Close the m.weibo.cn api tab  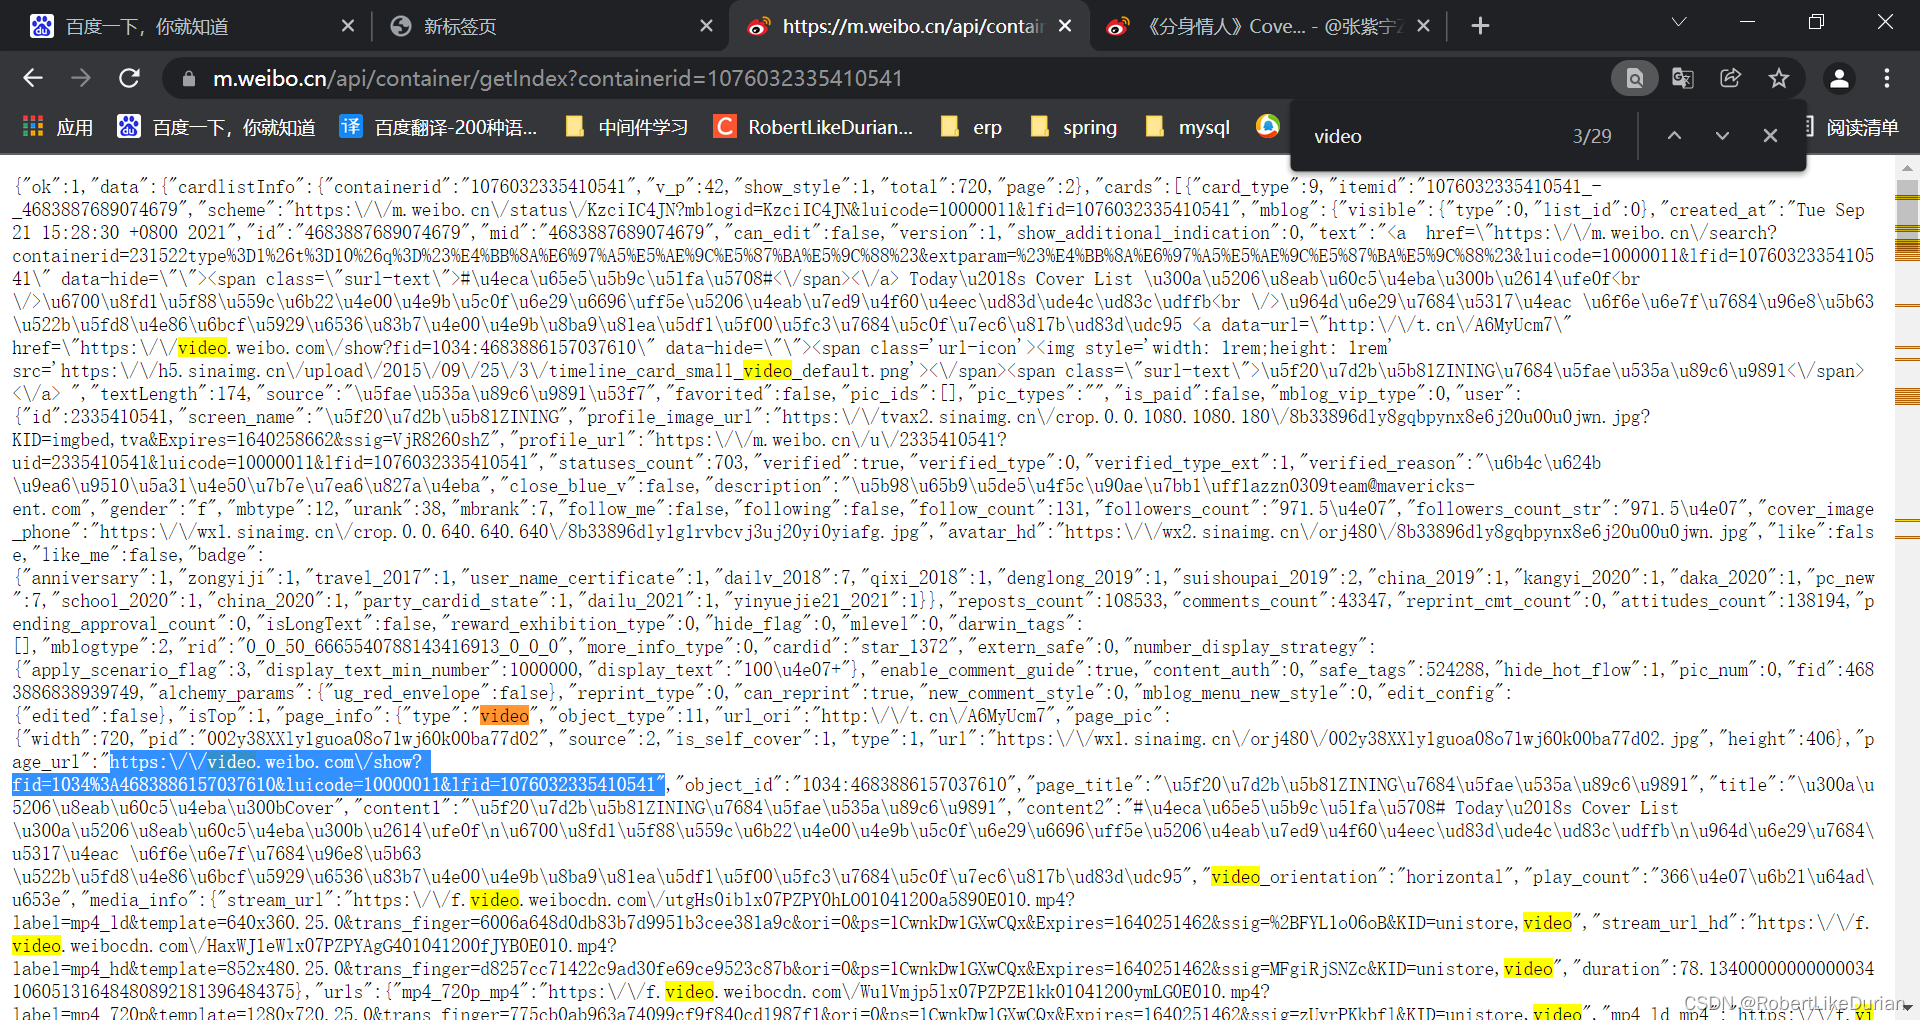point(1065,26)
